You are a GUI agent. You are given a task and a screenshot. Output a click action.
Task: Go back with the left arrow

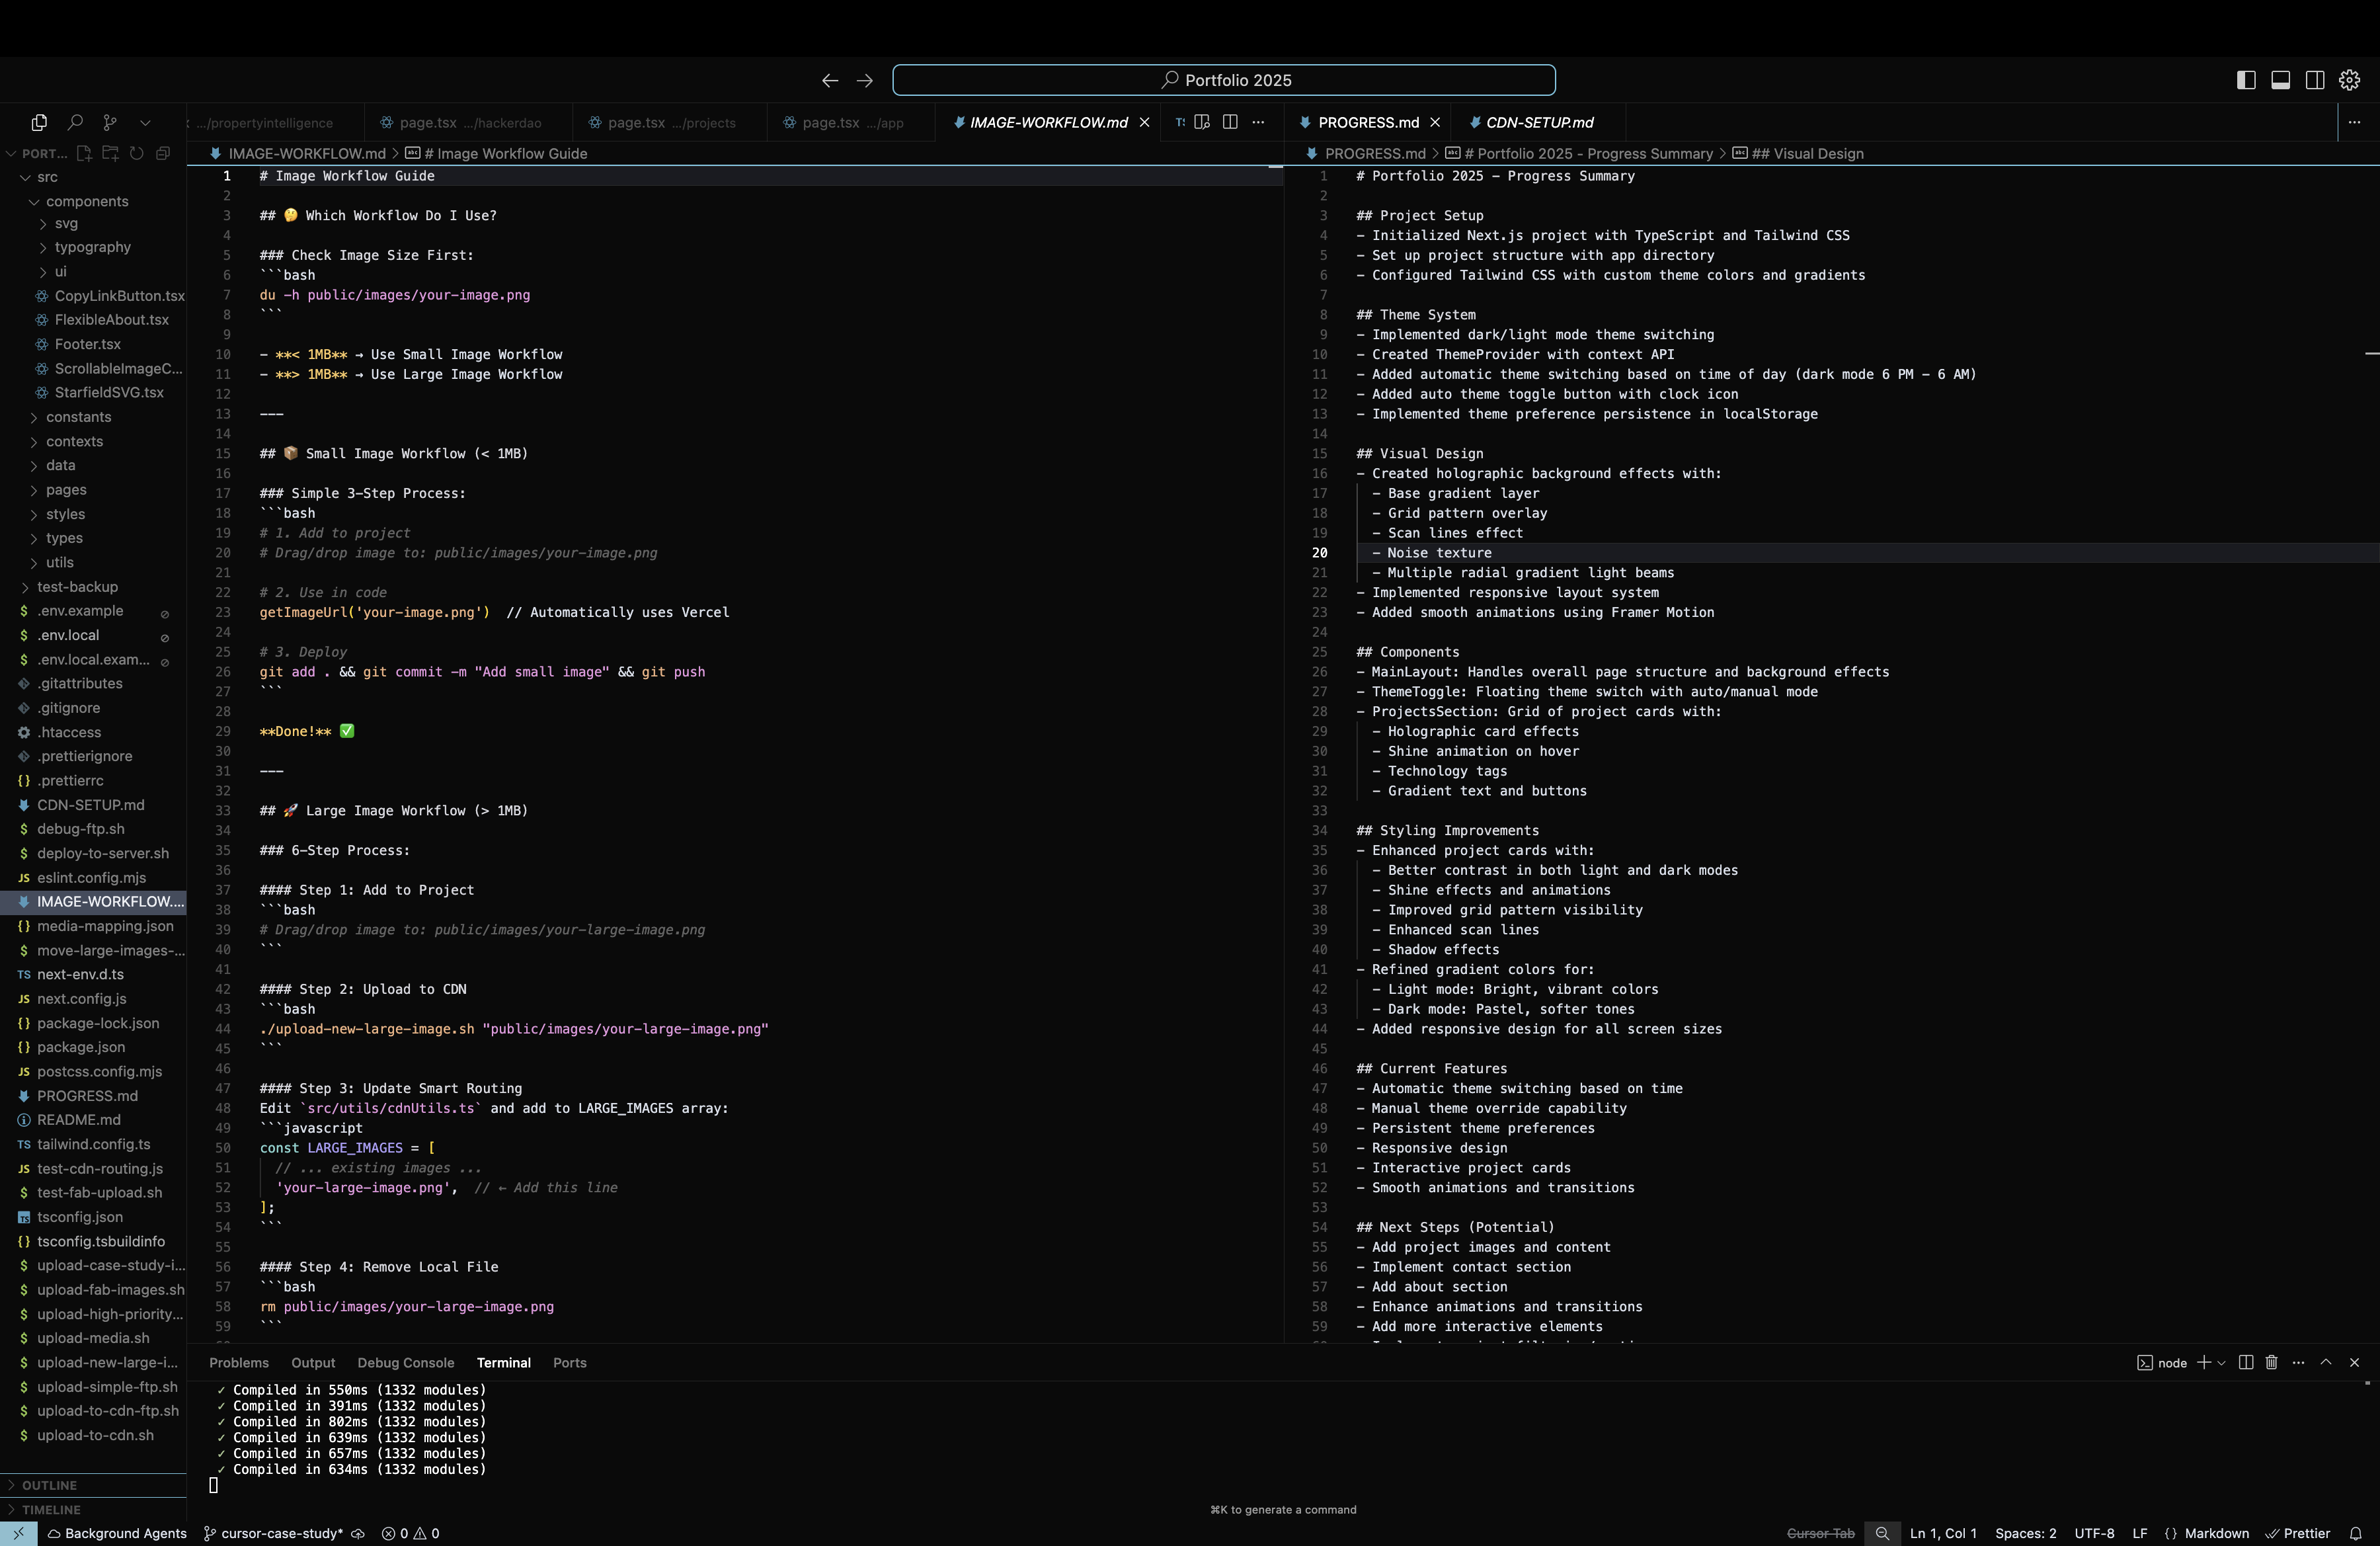pos(830,80)
